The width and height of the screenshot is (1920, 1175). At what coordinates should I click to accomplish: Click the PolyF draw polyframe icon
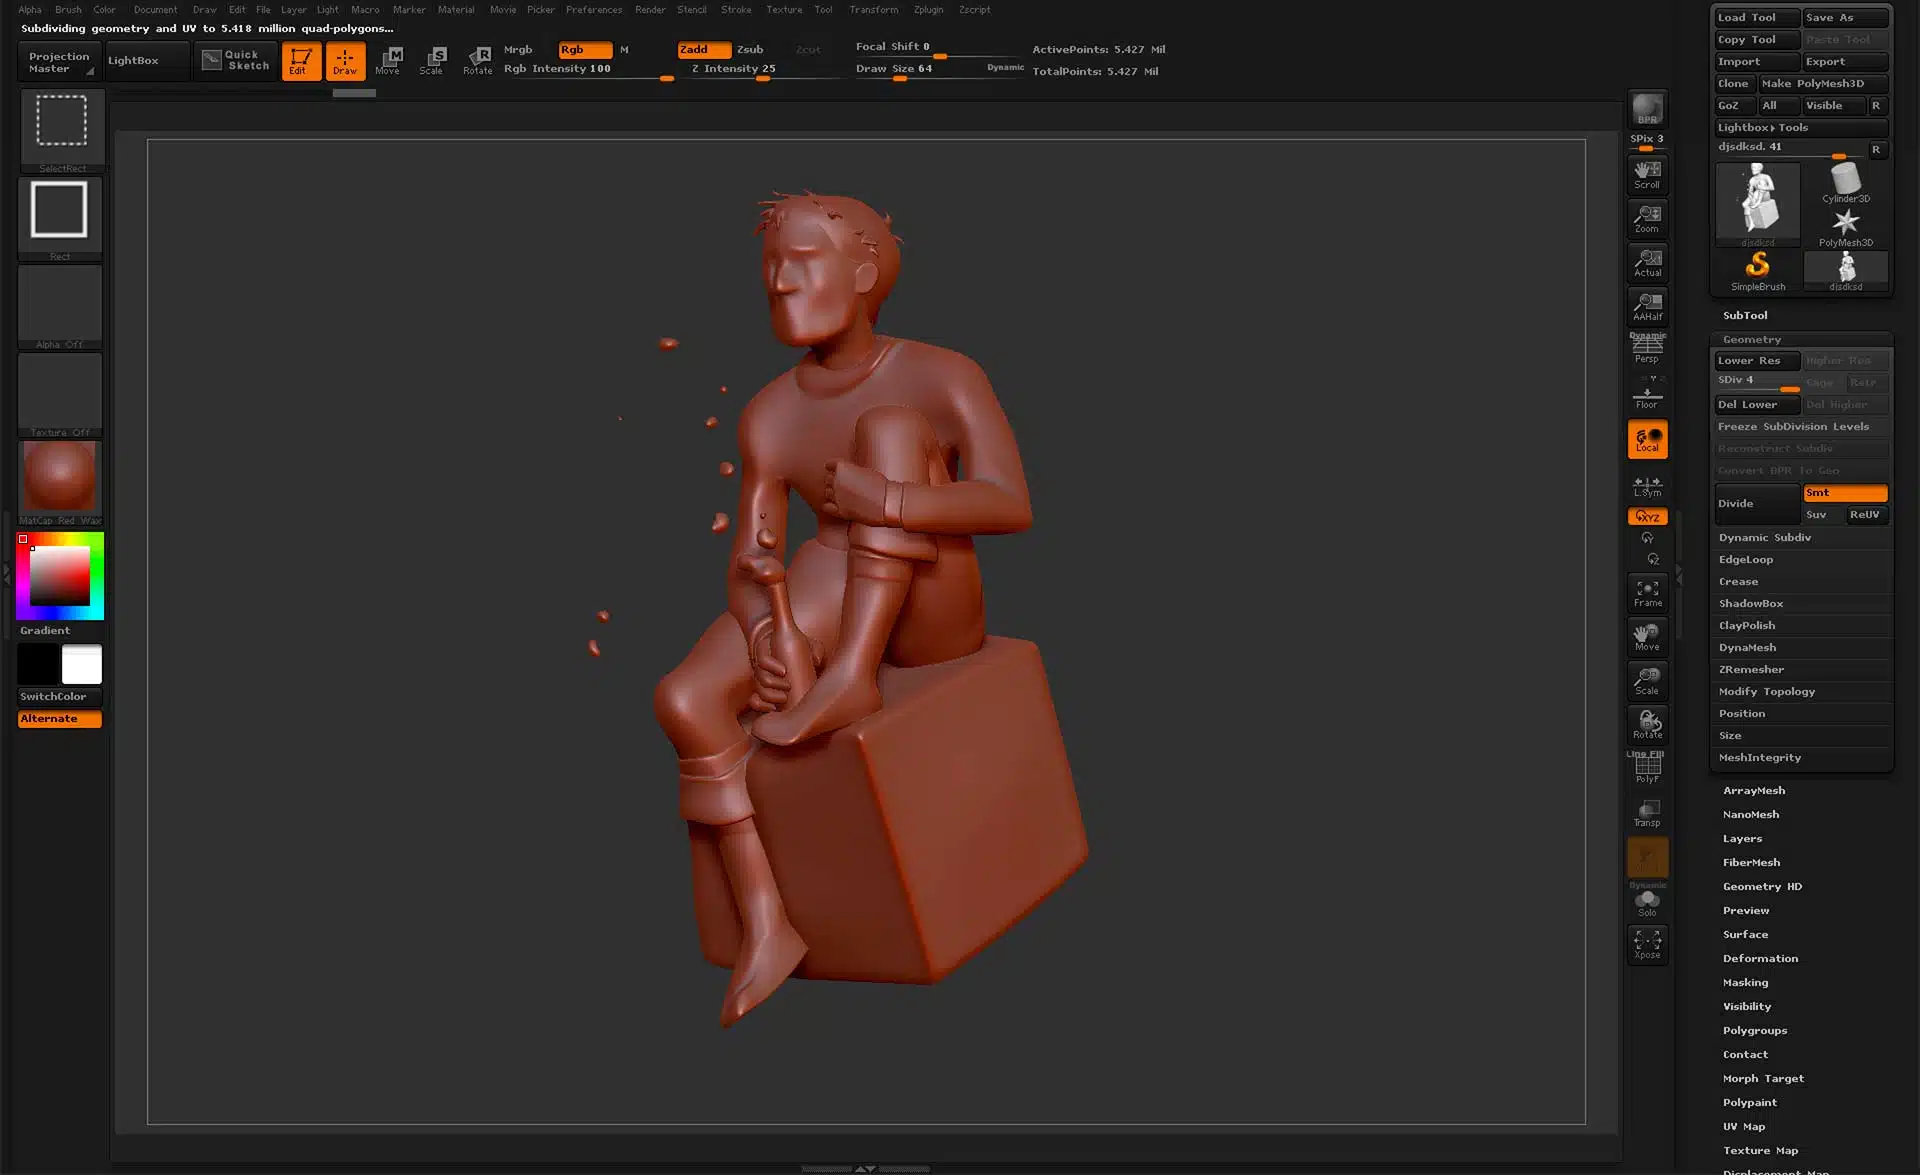click(1647, 769)
